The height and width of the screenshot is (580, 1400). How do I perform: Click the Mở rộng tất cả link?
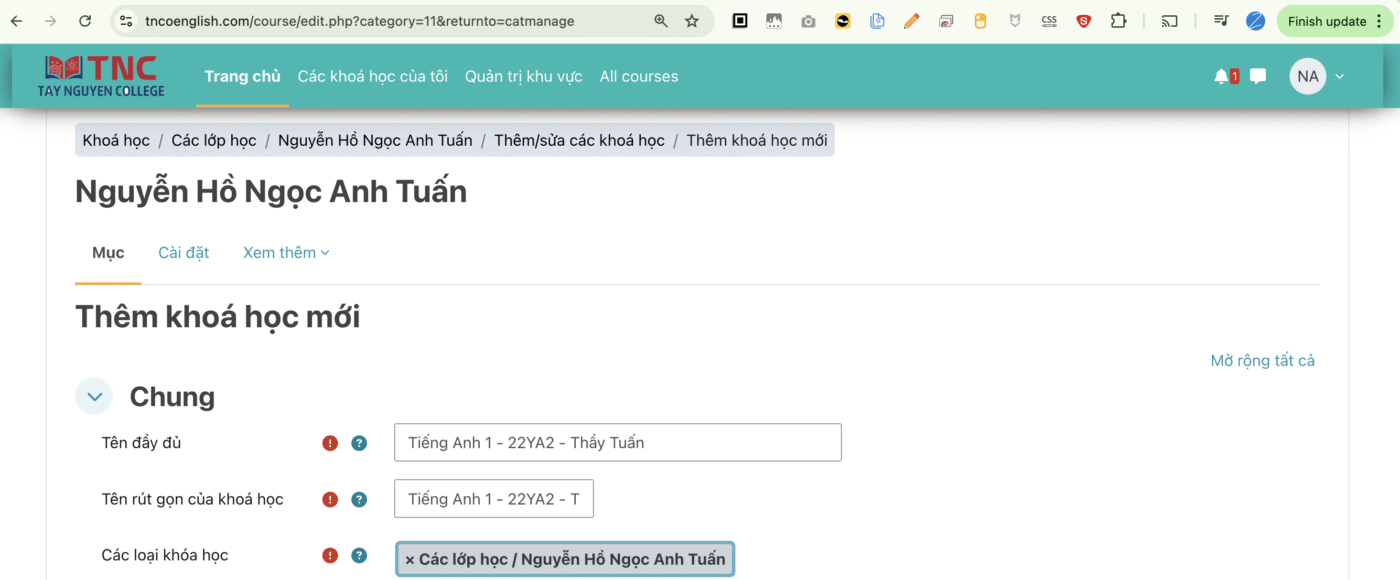point(1262,361)
